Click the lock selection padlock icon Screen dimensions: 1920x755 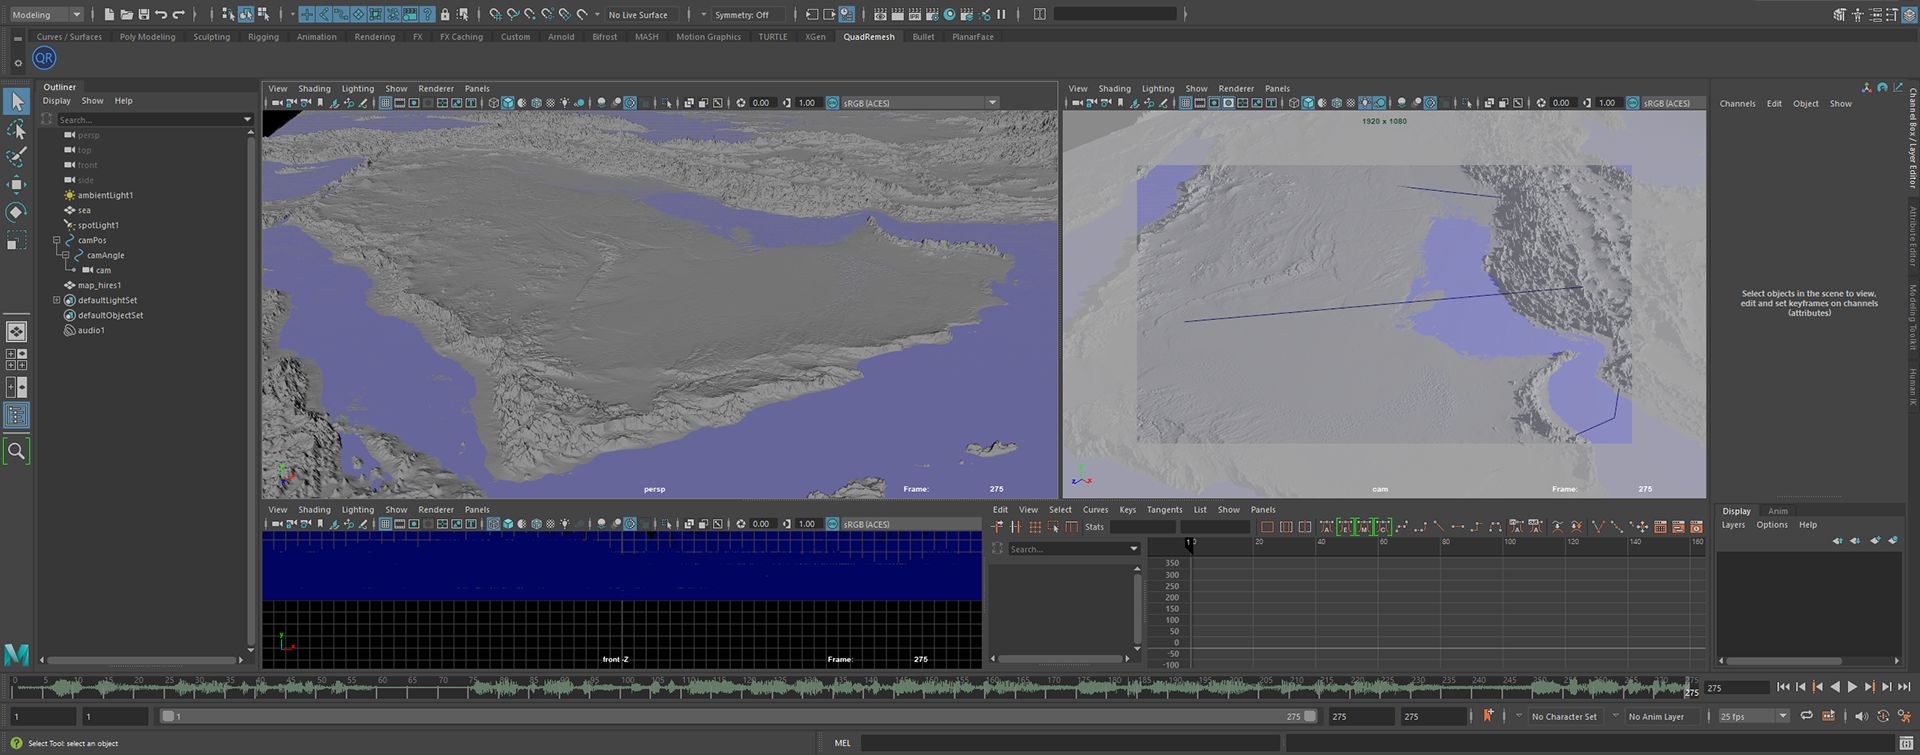(x=445, y=14)
